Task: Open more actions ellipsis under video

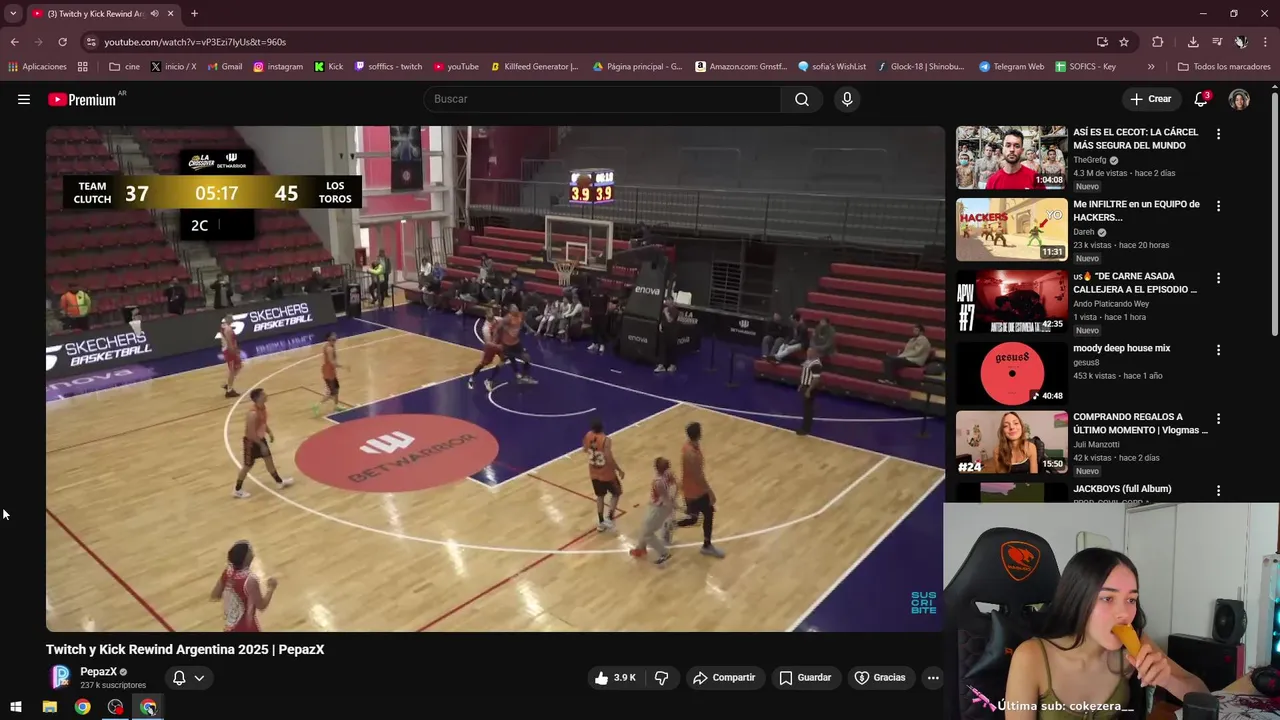Action: [933, 678]
